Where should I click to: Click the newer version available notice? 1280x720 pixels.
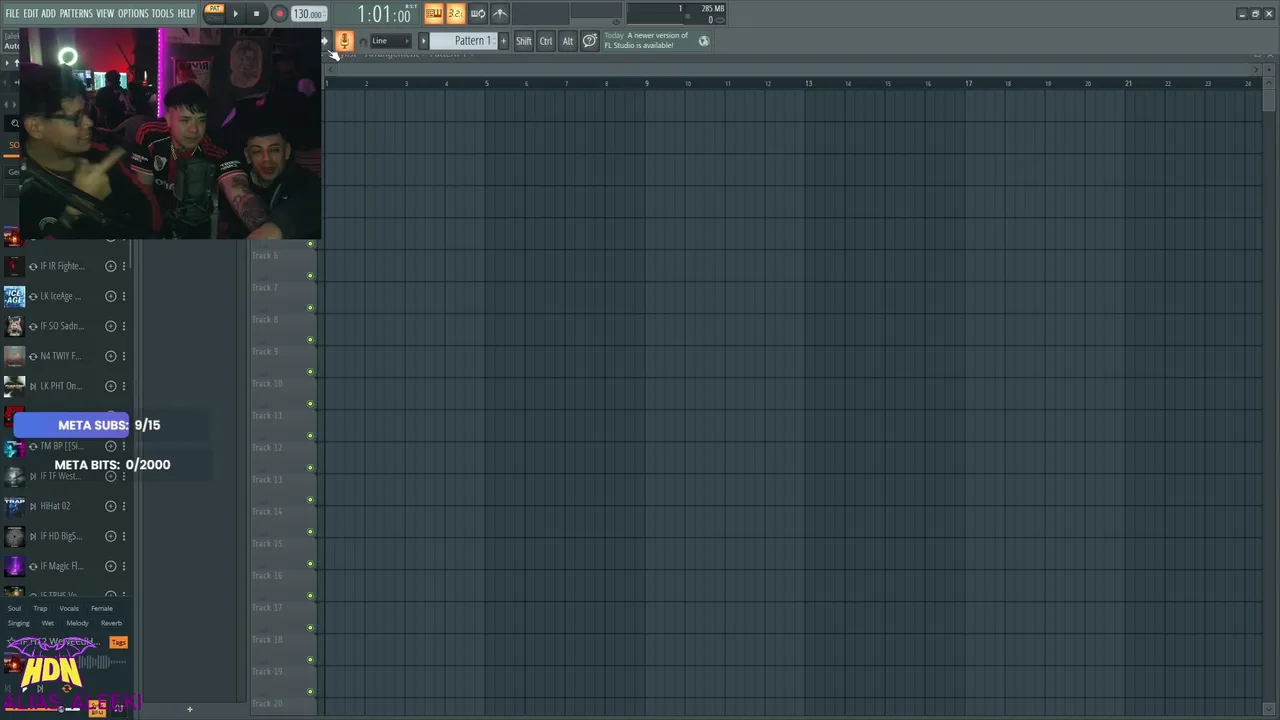646,40
